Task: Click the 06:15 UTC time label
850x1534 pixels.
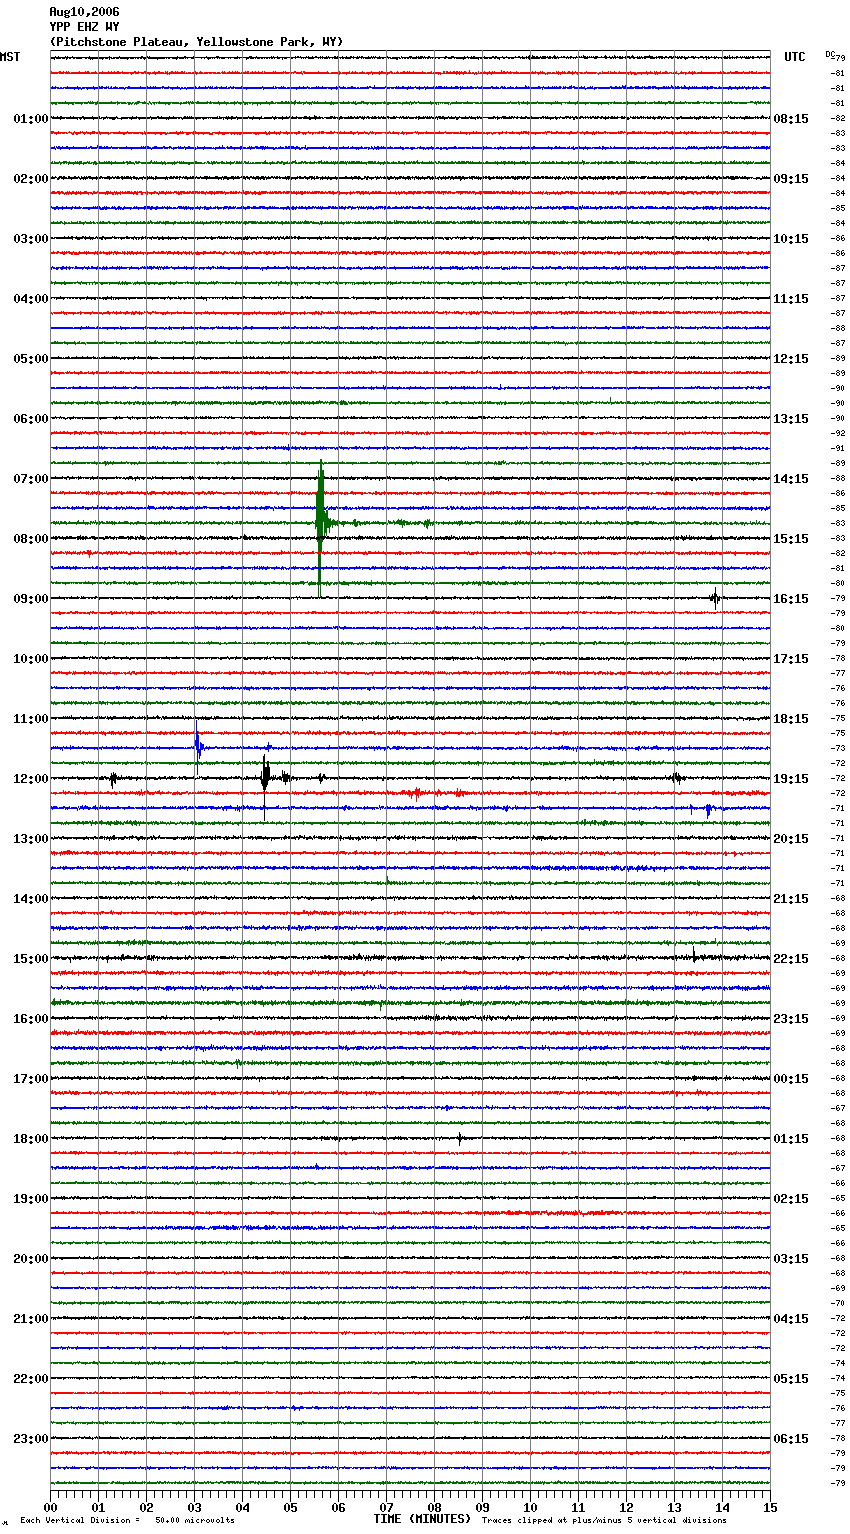Action: (791, 1439)
